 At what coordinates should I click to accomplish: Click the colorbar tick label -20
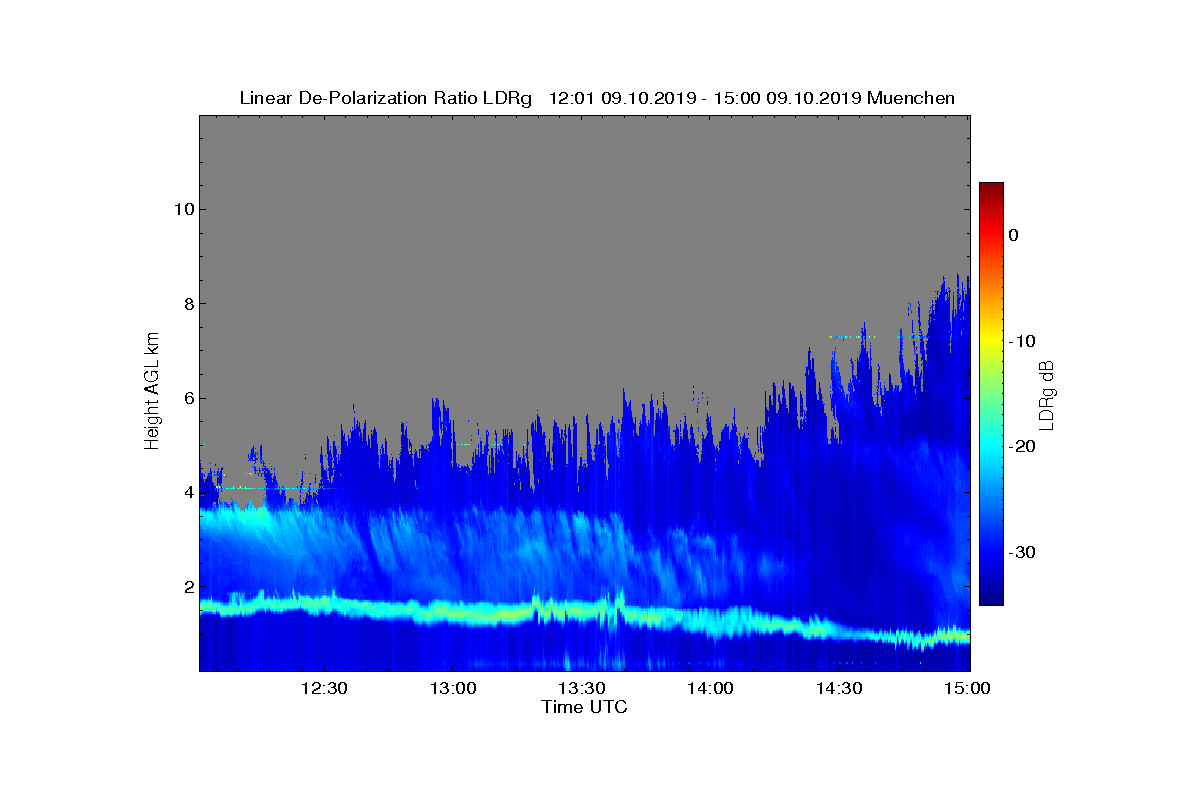pyautogui.click(x=1021, y=447)
